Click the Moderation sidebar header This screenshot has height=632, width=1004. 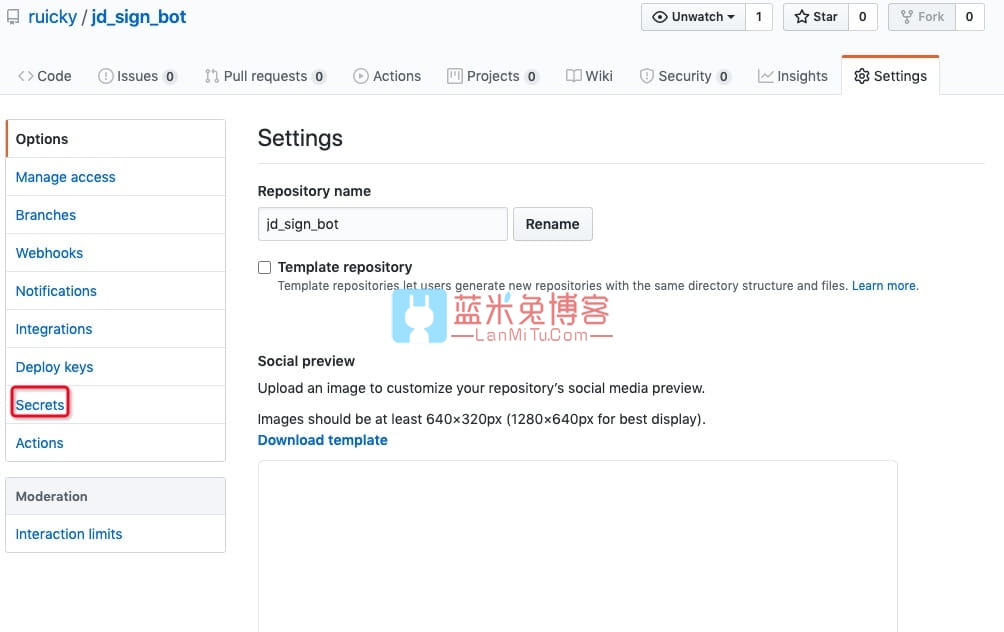[x=115, y=496]
